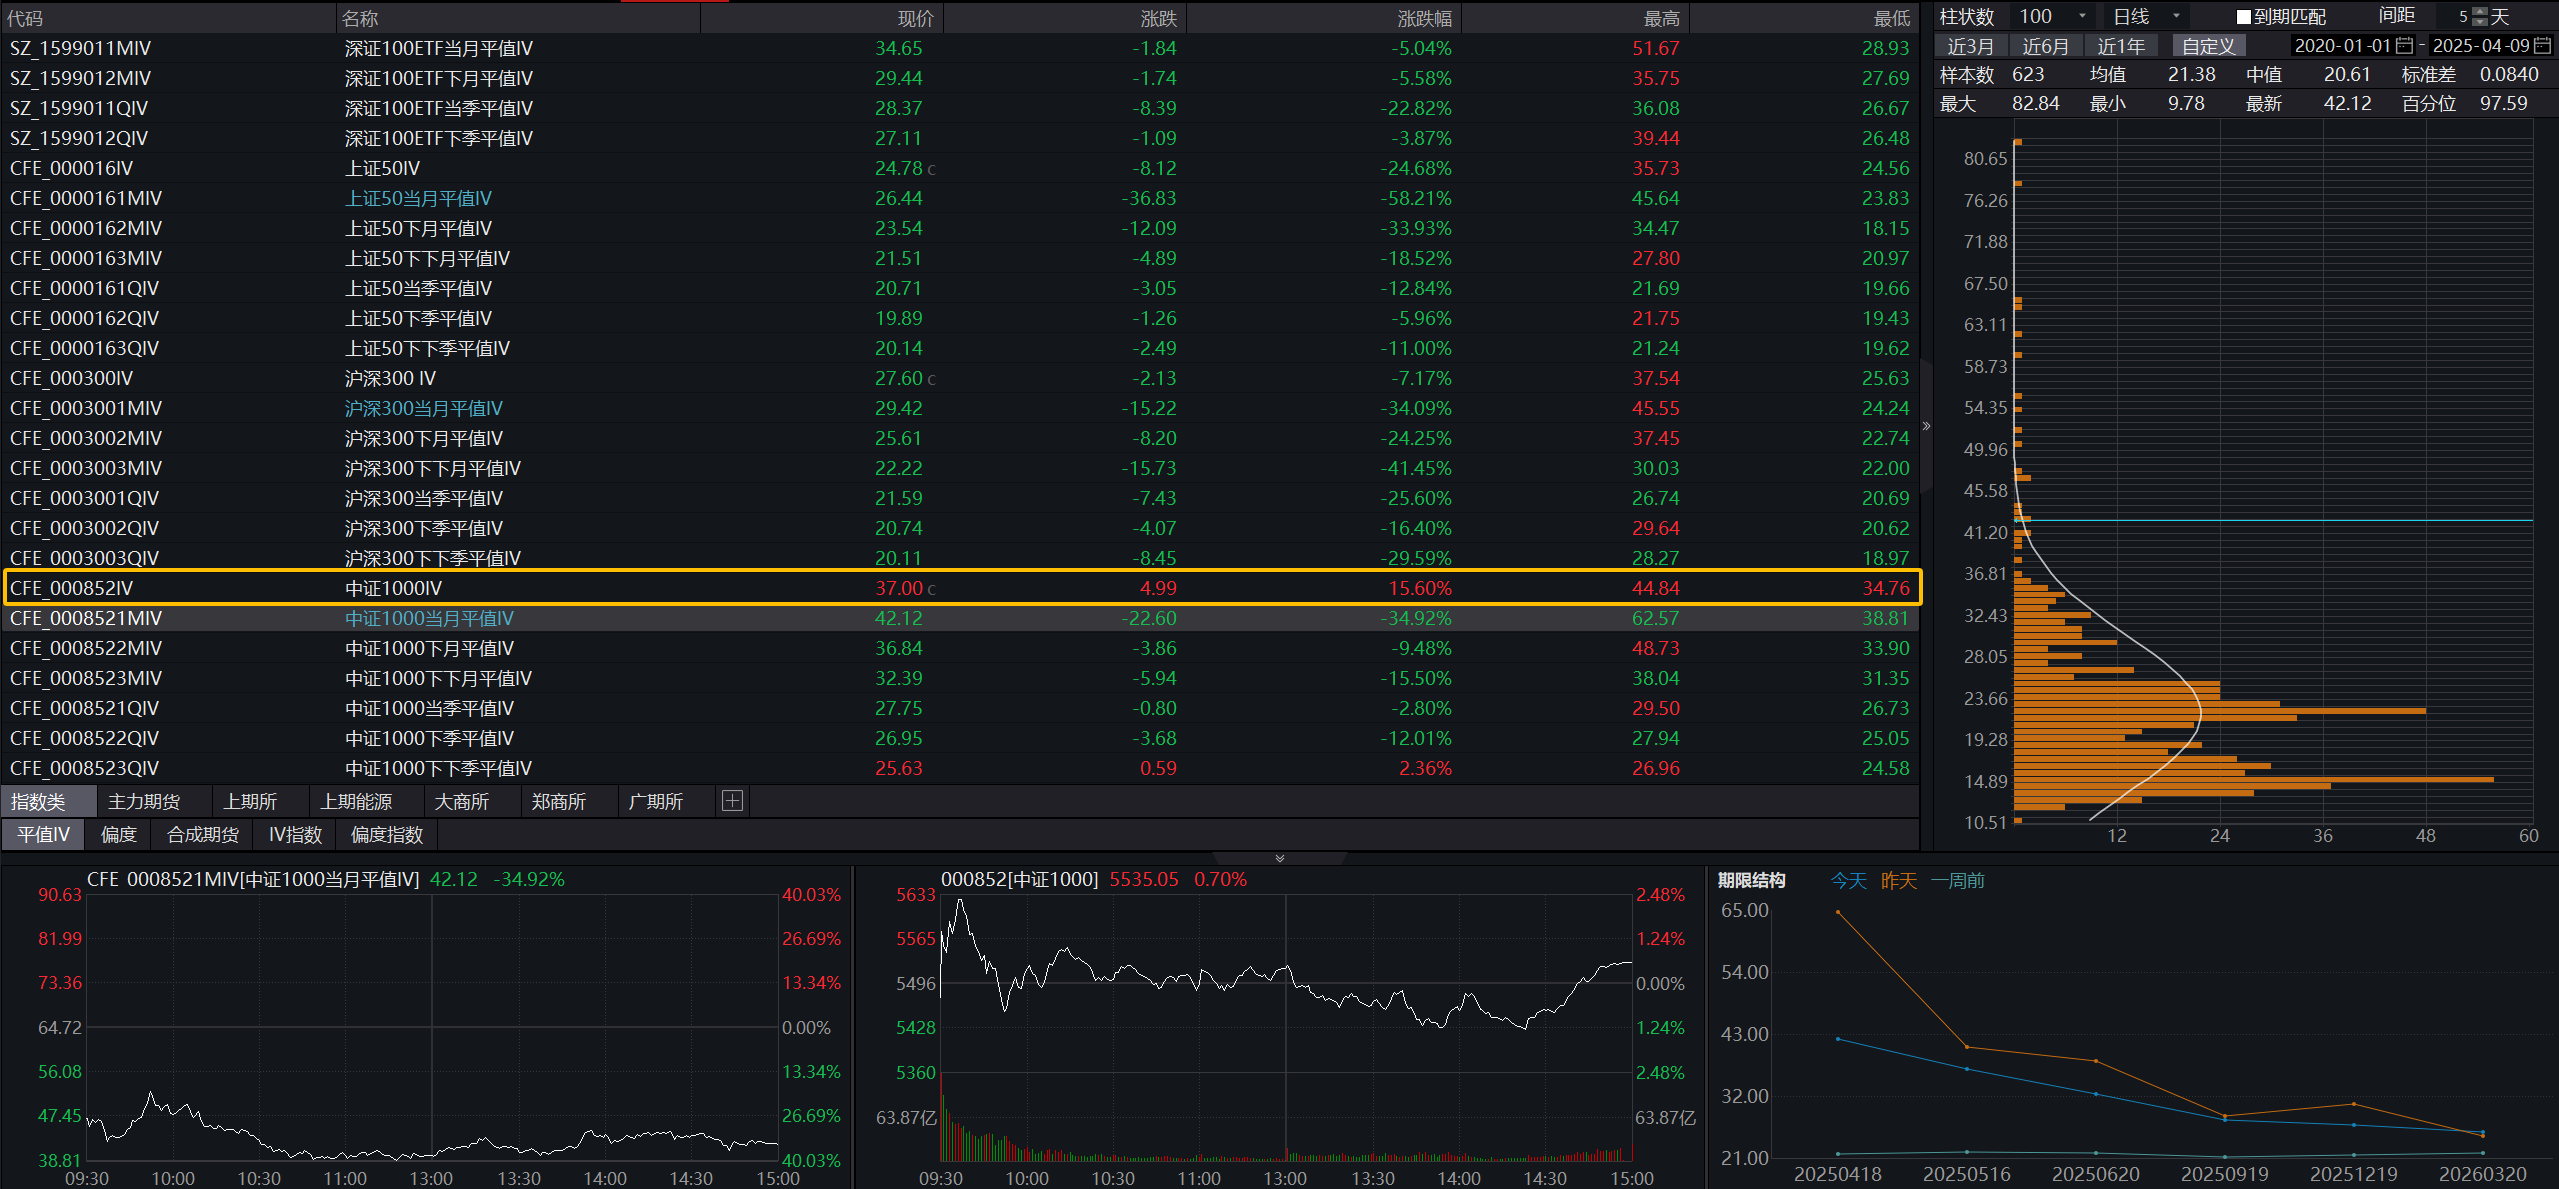
Task: Enable the 到期匹配 checkbox
Action: (x=2243, y=17)
